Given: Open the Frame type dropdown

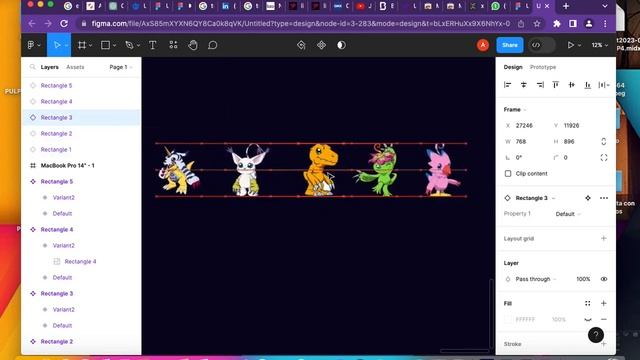Looking at the screenshot, I should click(x=515, y=109).
